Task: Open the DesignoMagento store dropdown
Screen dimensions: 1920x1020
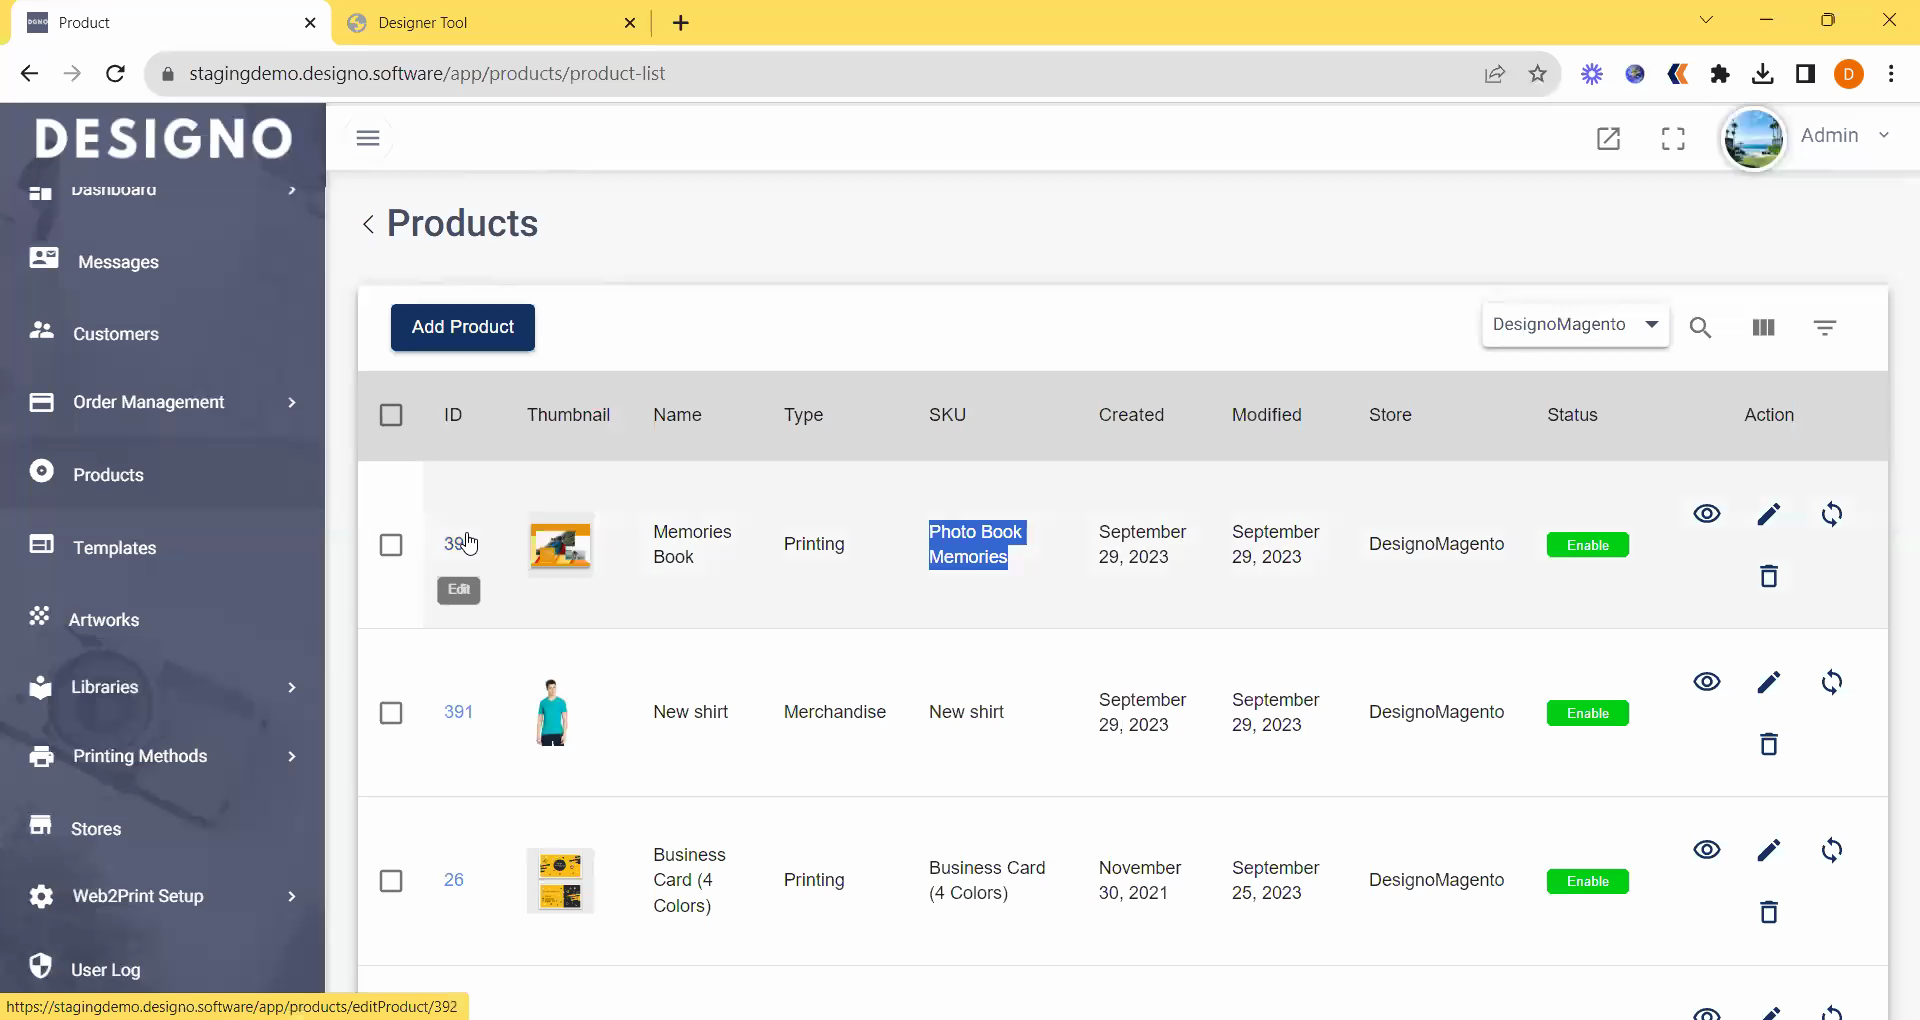Action: 1575,325
